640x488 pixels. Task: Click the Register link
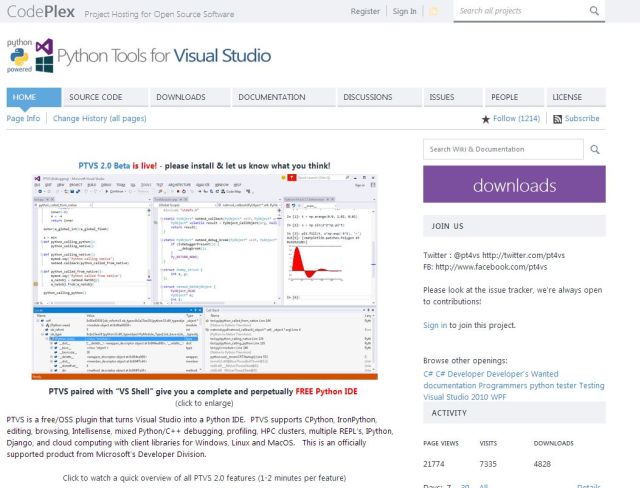click(365, 11)
